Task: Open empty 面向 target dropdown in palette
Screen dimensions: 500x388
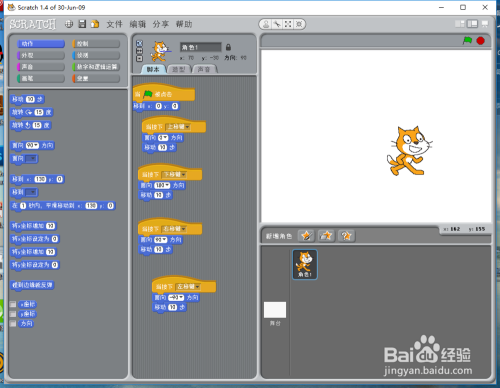Action: click(x=31, y=159)
